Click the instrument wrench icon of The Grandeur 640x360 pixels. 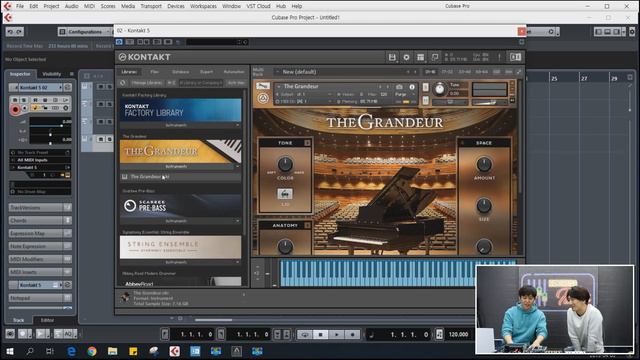(263, 86)
